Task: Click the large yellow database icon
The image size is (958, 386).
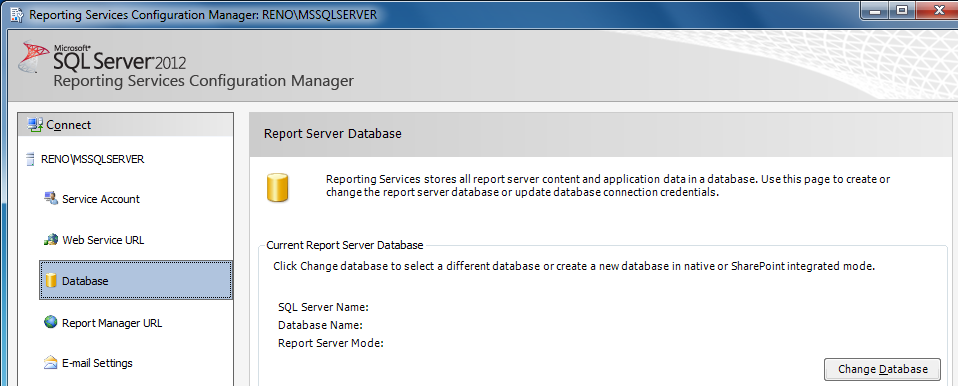Action: click(277, 188)
